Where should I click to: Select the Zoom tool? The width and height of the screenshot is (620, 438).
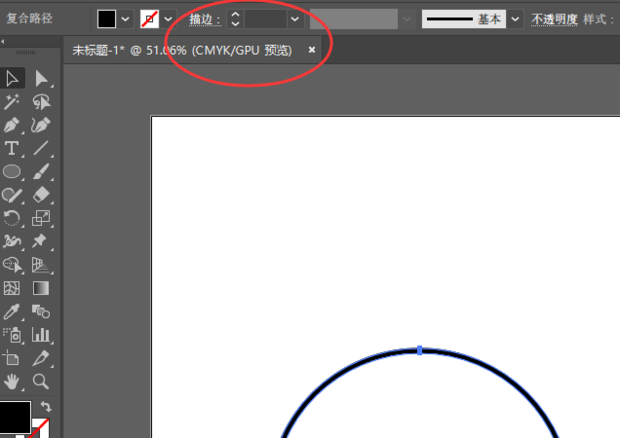tap(41, 381)
